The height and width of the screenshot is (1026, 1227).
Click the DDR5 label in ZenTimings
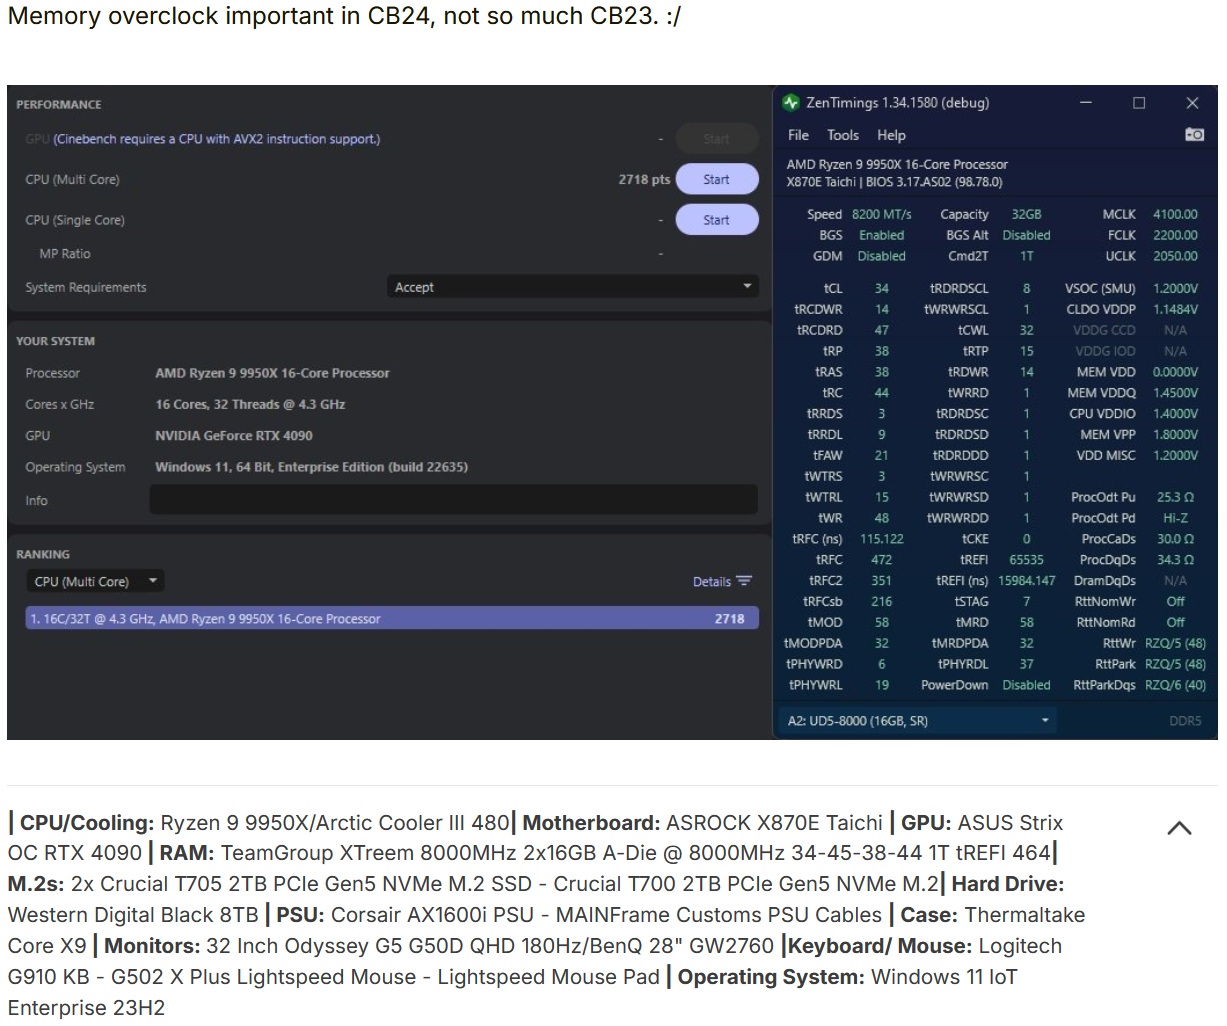click(1185, 720)
